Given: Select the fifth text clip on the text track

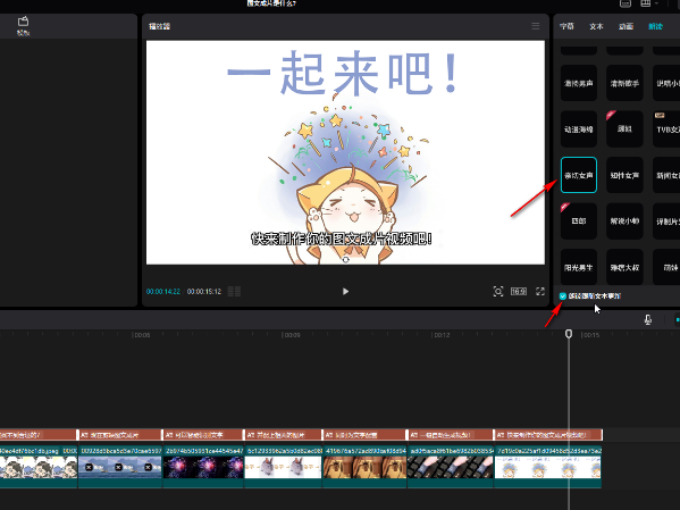Looking at the screenshot, I should (x=364, y=435).
